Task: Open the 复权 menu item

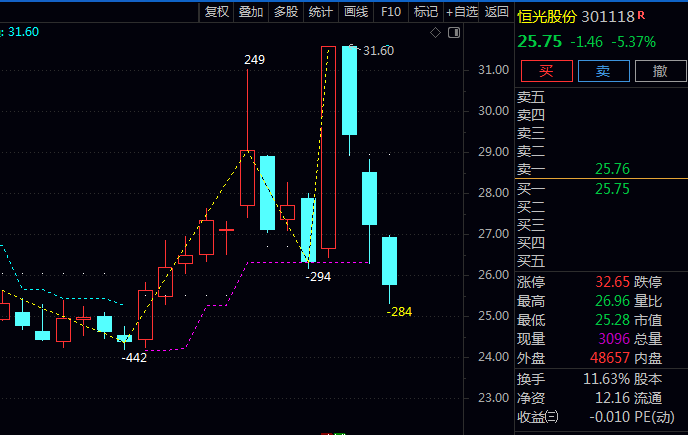Action: click(217, 12)
